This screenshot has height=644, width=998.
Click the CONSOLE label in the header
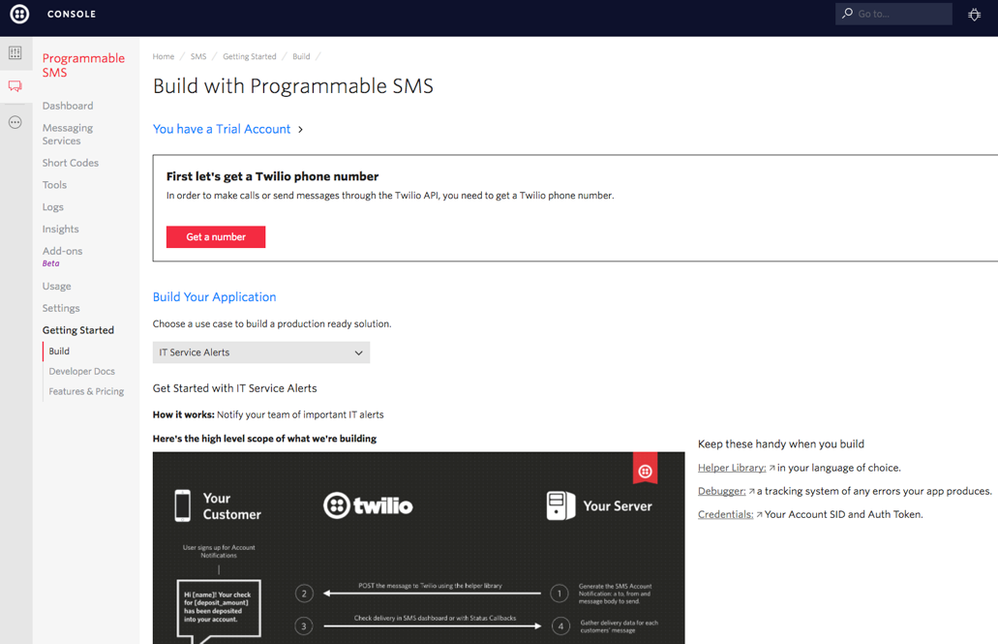point(71,14)
